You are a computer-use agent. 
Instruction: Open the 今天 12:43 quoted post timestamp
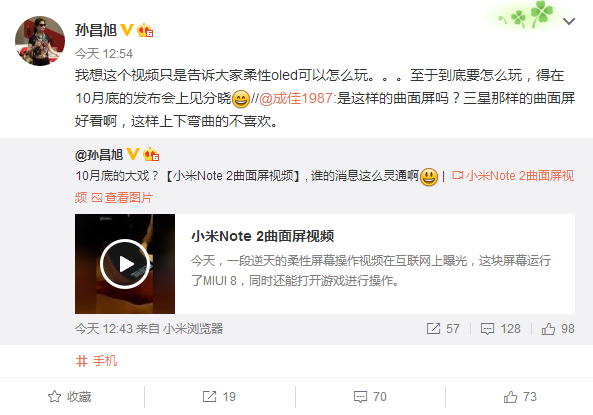pos(104,328)
